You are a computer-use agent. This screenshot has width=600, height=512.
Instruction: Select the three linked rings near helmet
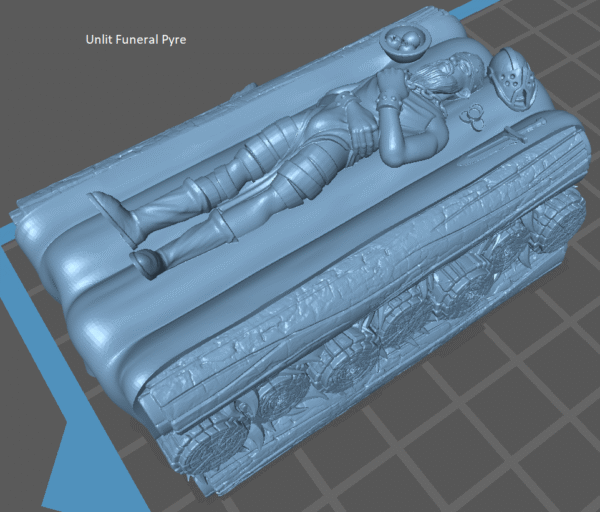tap(472, 117)
